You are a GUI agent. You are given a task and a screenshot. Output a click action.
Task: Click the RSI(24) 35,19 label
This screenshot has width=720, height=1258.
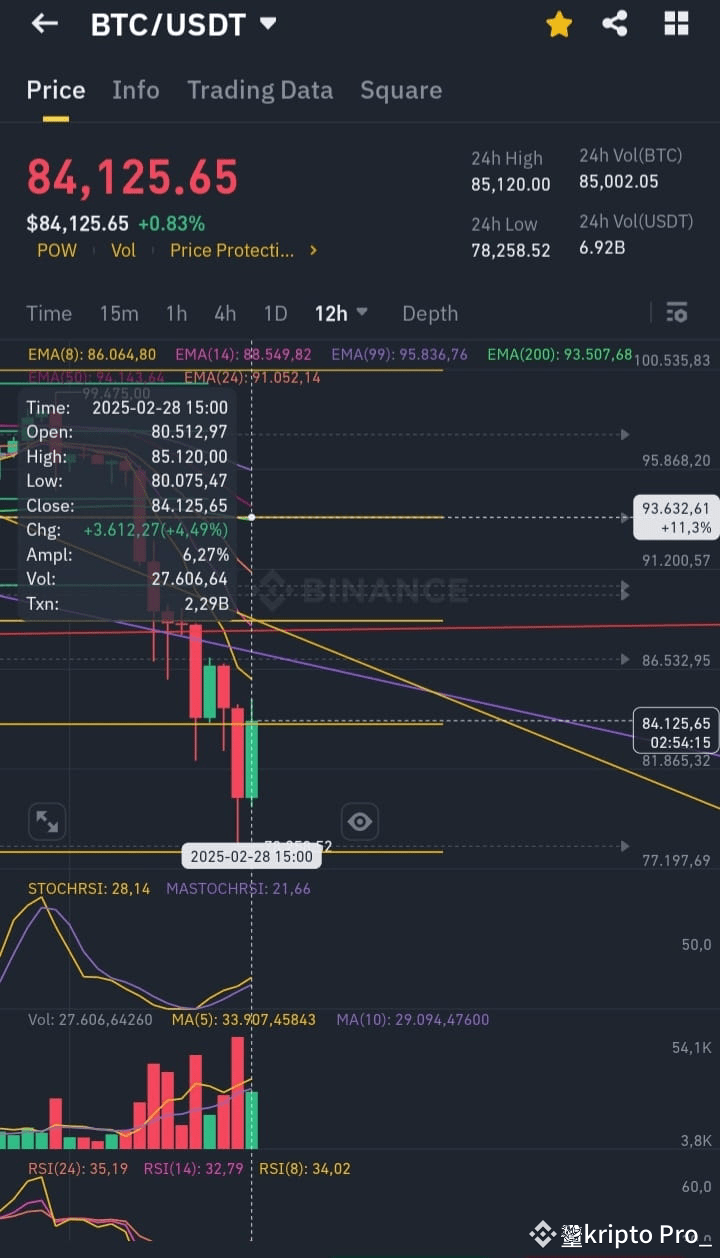[x=78, y=1168]
